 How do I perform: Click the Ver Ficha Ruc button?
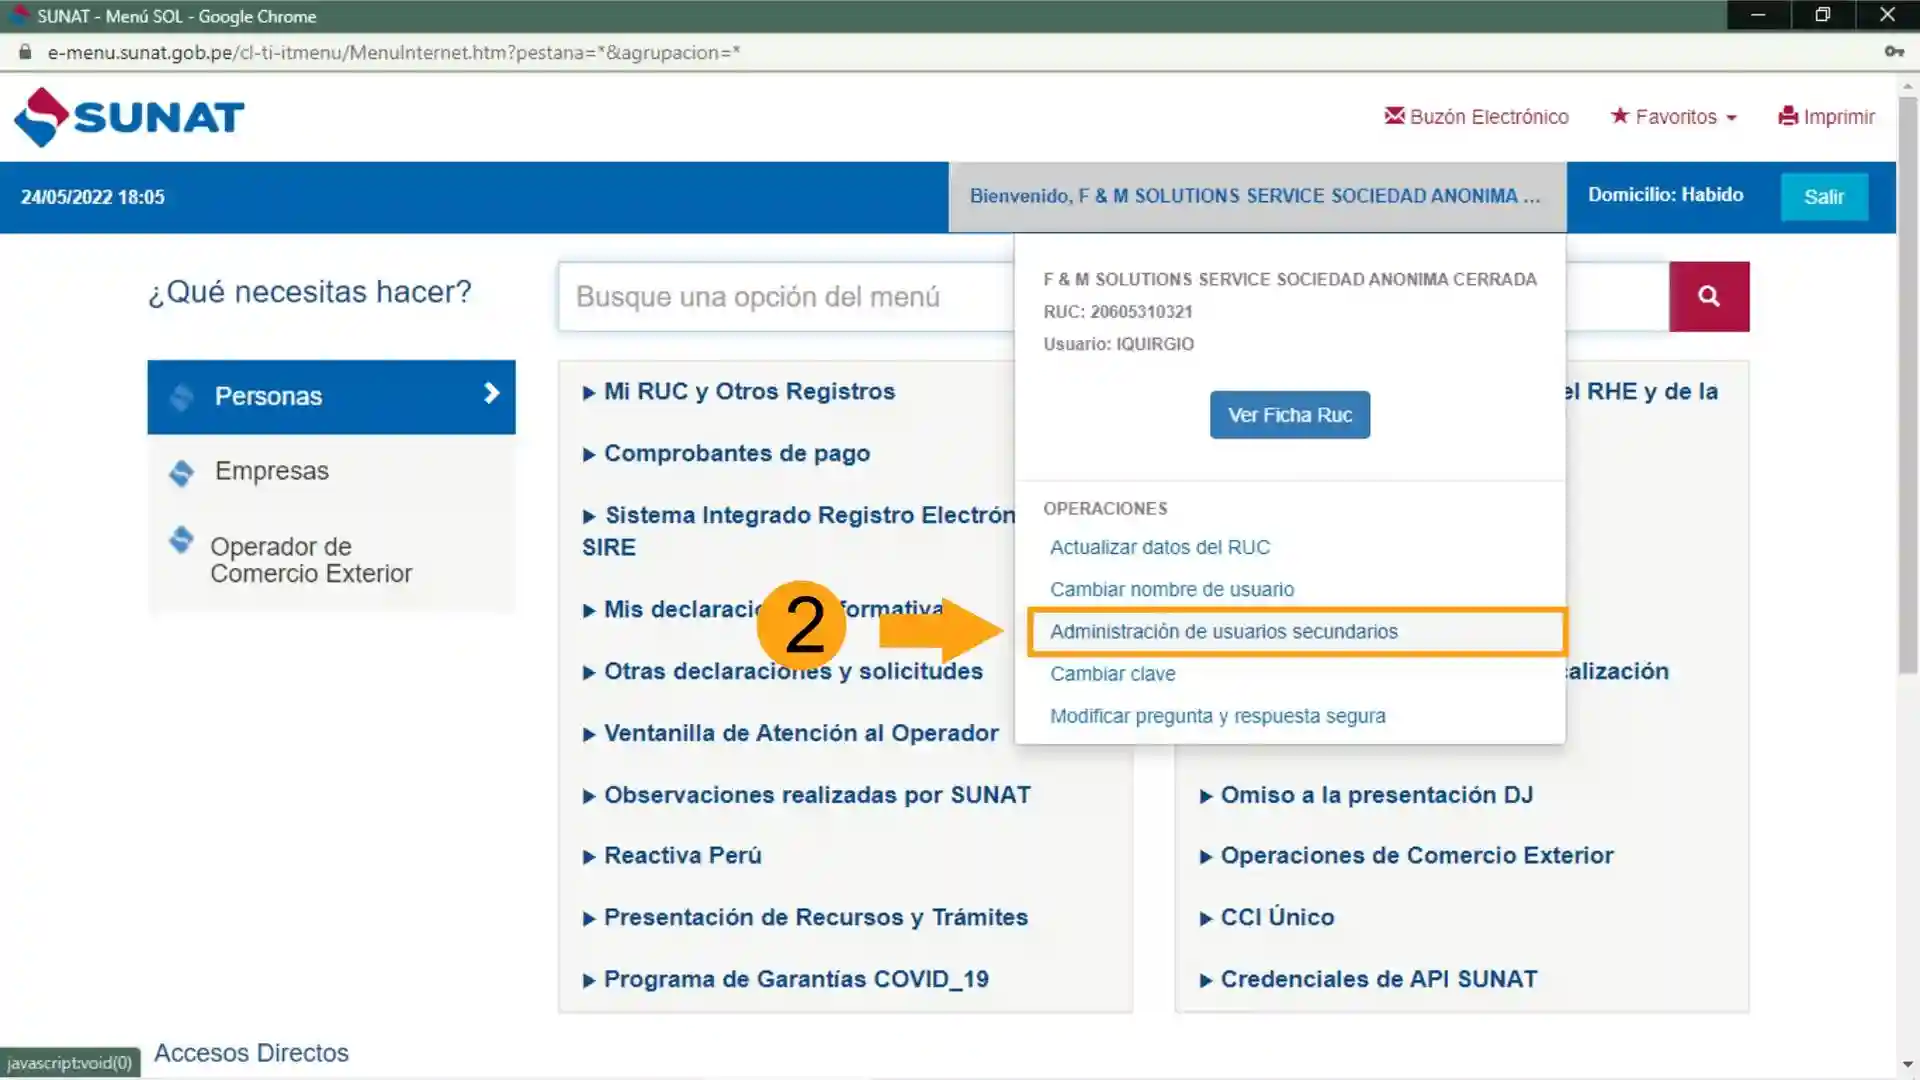point(1290,415)
